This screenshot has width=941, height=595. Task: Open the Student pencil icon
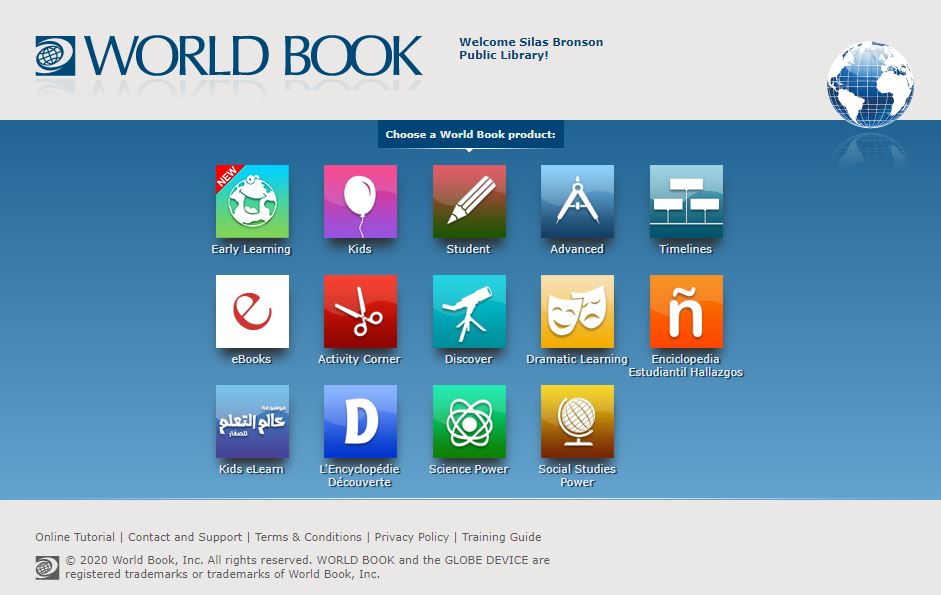469,202
